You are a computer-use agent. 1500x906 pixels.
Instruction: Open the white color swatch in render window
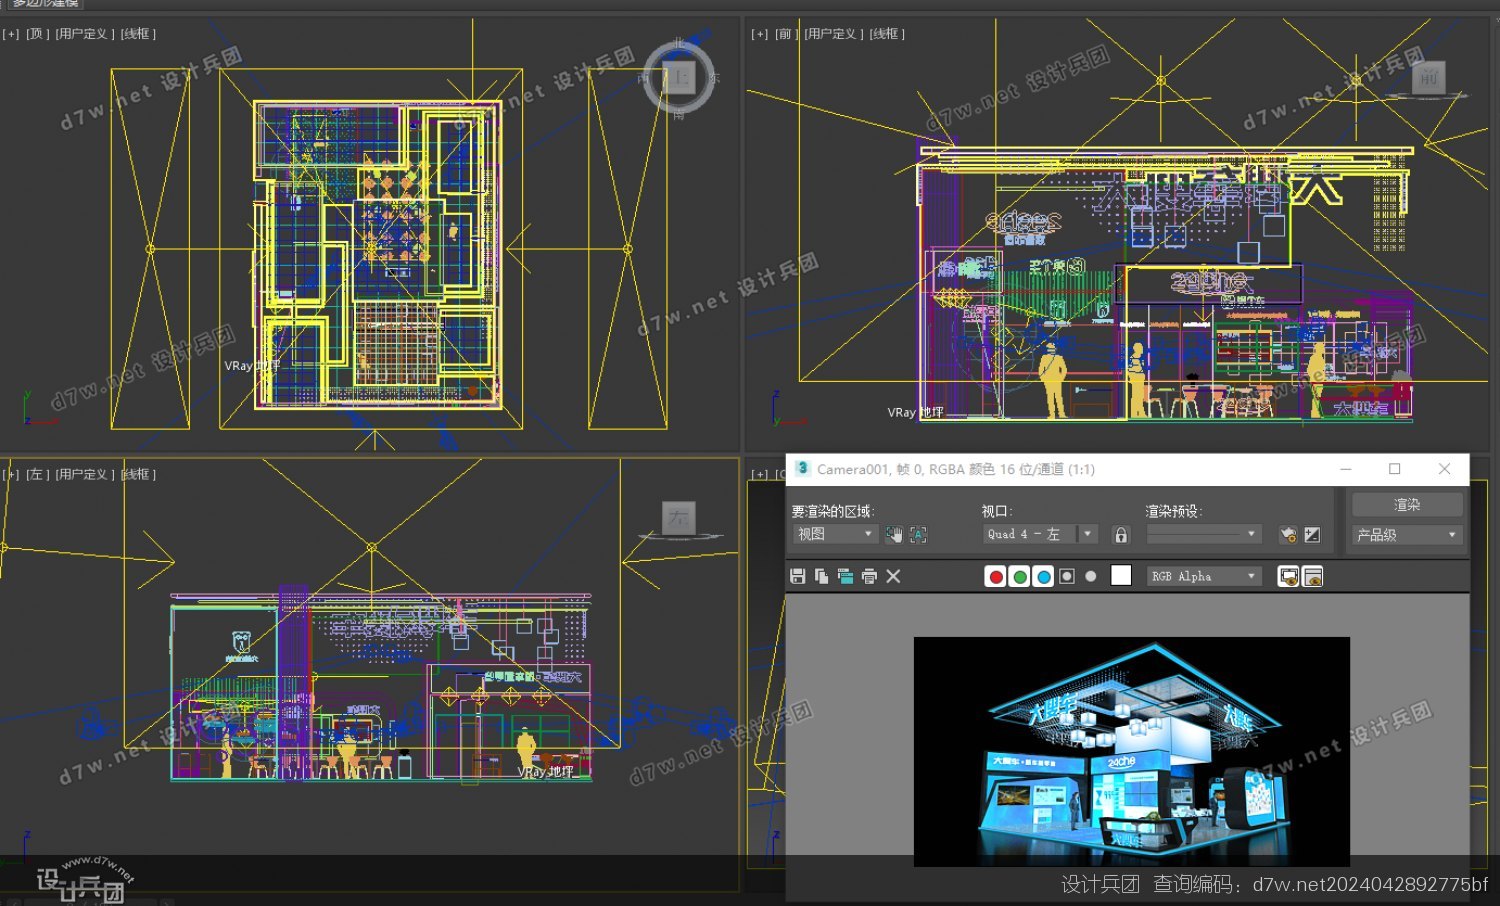[x=1121, y=575]
